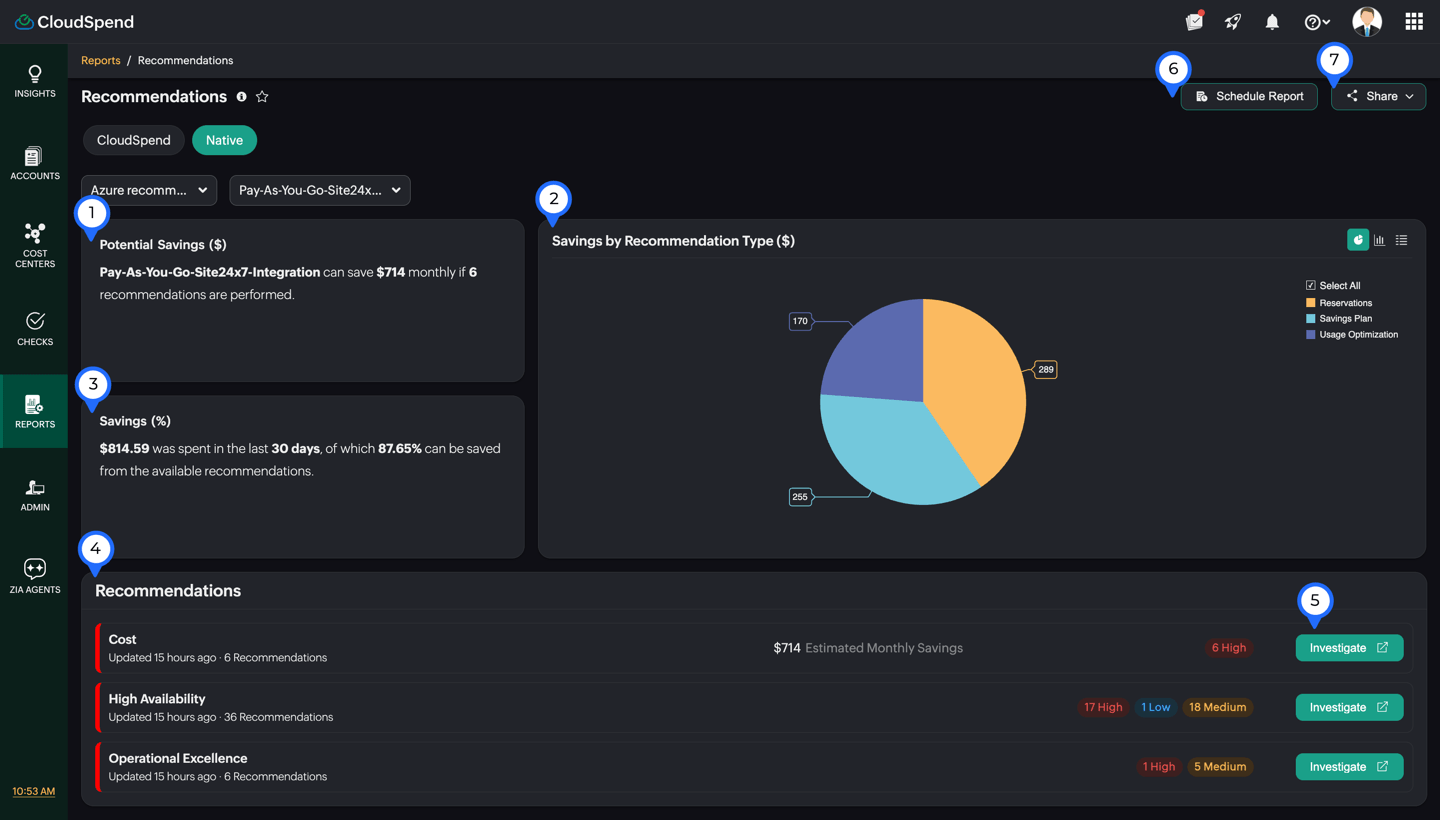Mark Recommendations report as favorite star
1440x820 pixels.
point(262,97)
